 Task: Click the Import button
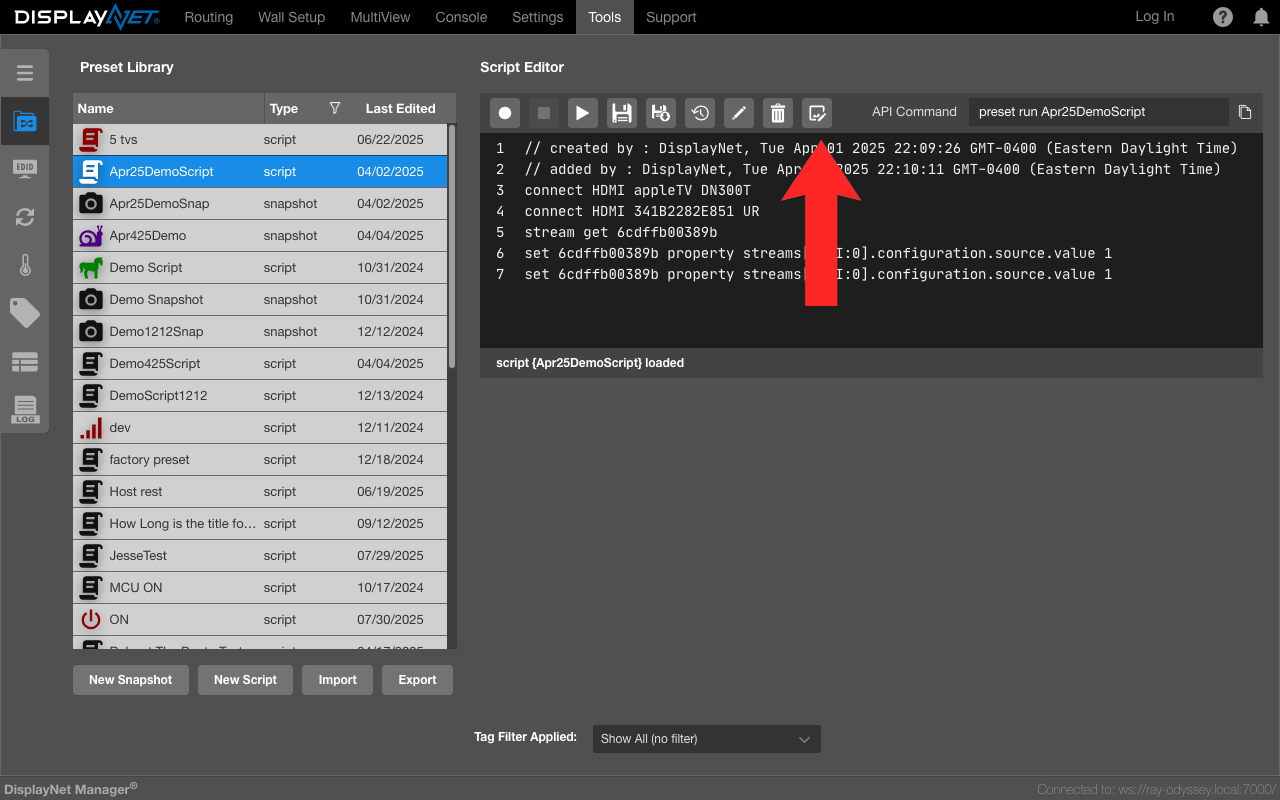point(338,680)
